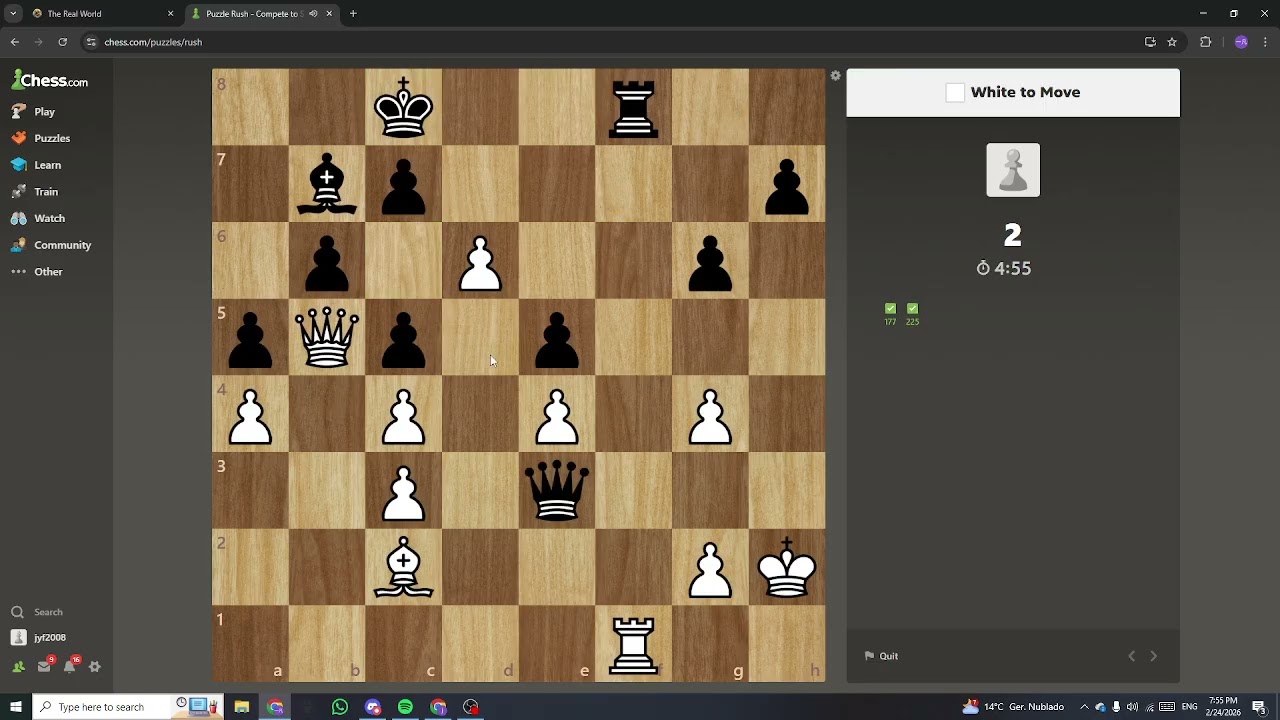The height and width of the screenshot is (720, 1280).
Task: Open ENG language selector
Action: click(x=1190, y=707)
